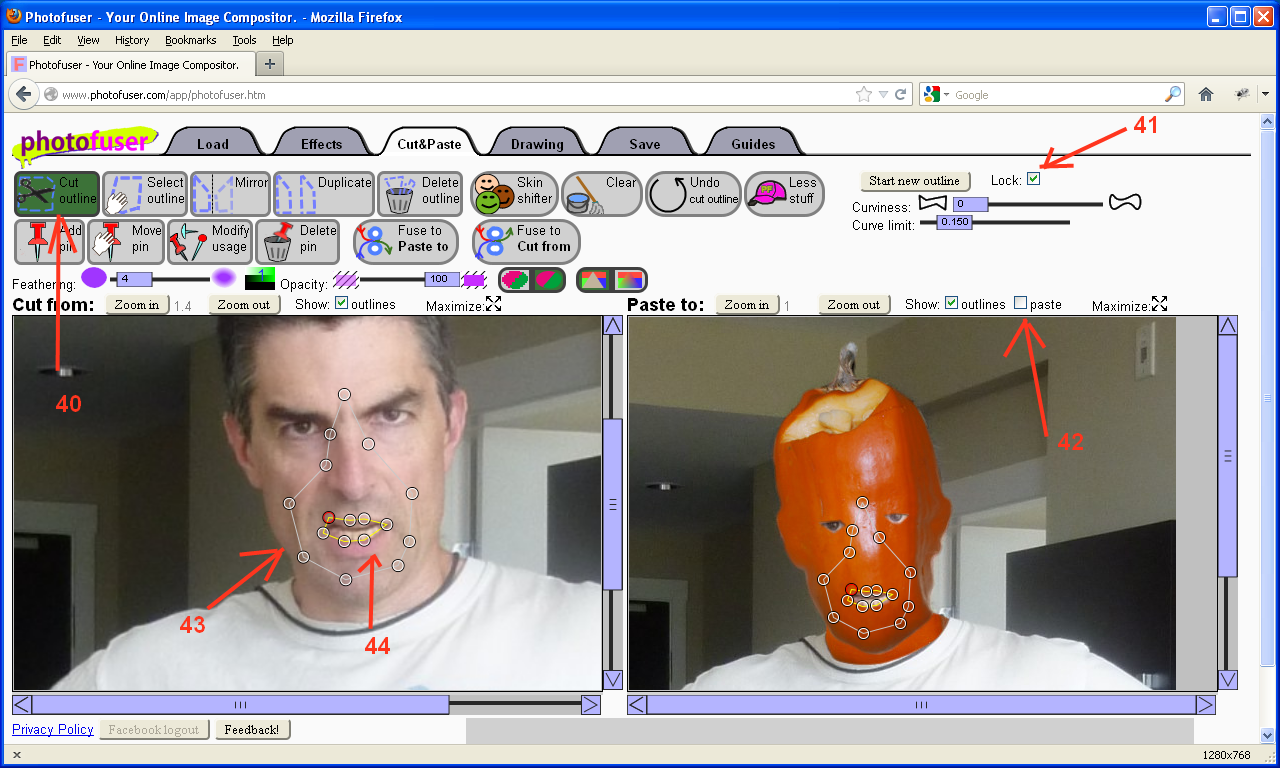Click Fuse to Paste to
Viewport: 1280px width, 768px height.
pyautogui.click(x=406, y=242)
